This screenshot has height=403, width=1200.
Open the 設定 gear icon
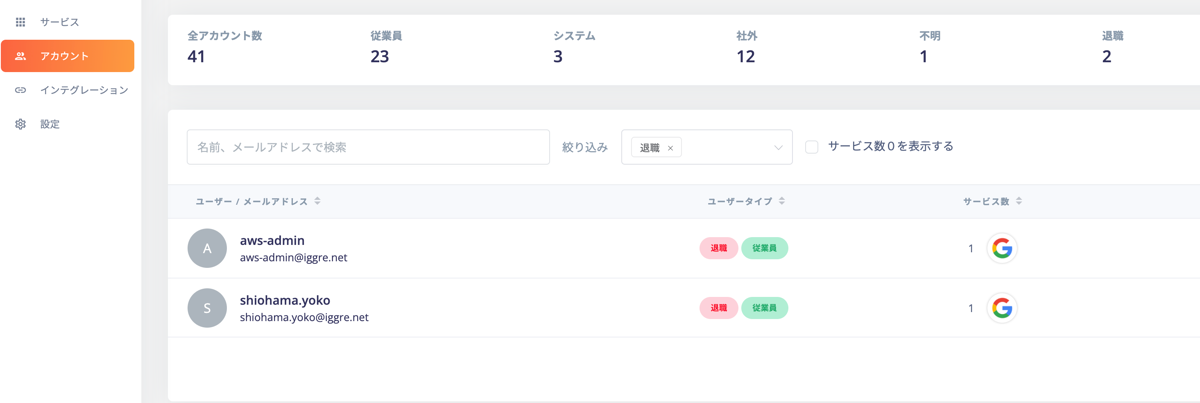(20, 124)
